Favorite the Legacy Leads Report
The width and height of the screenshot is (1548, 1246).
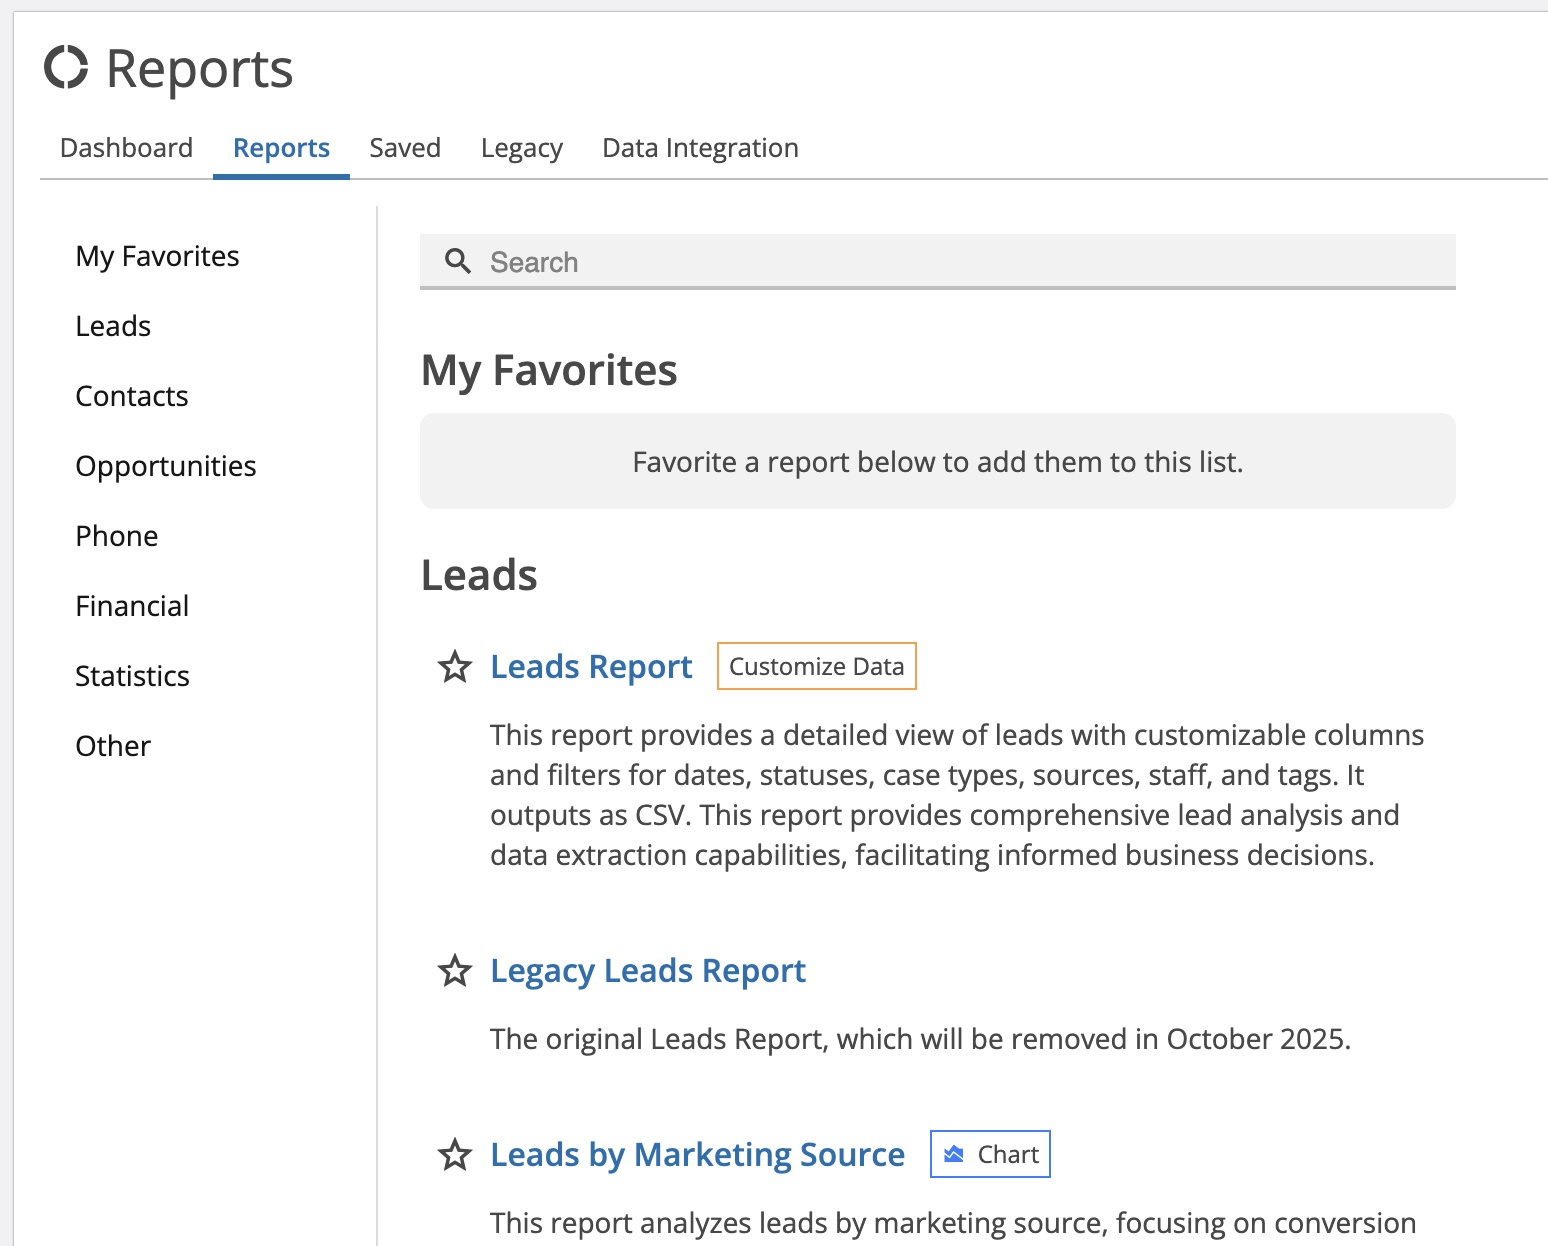[x=455, y=971]
